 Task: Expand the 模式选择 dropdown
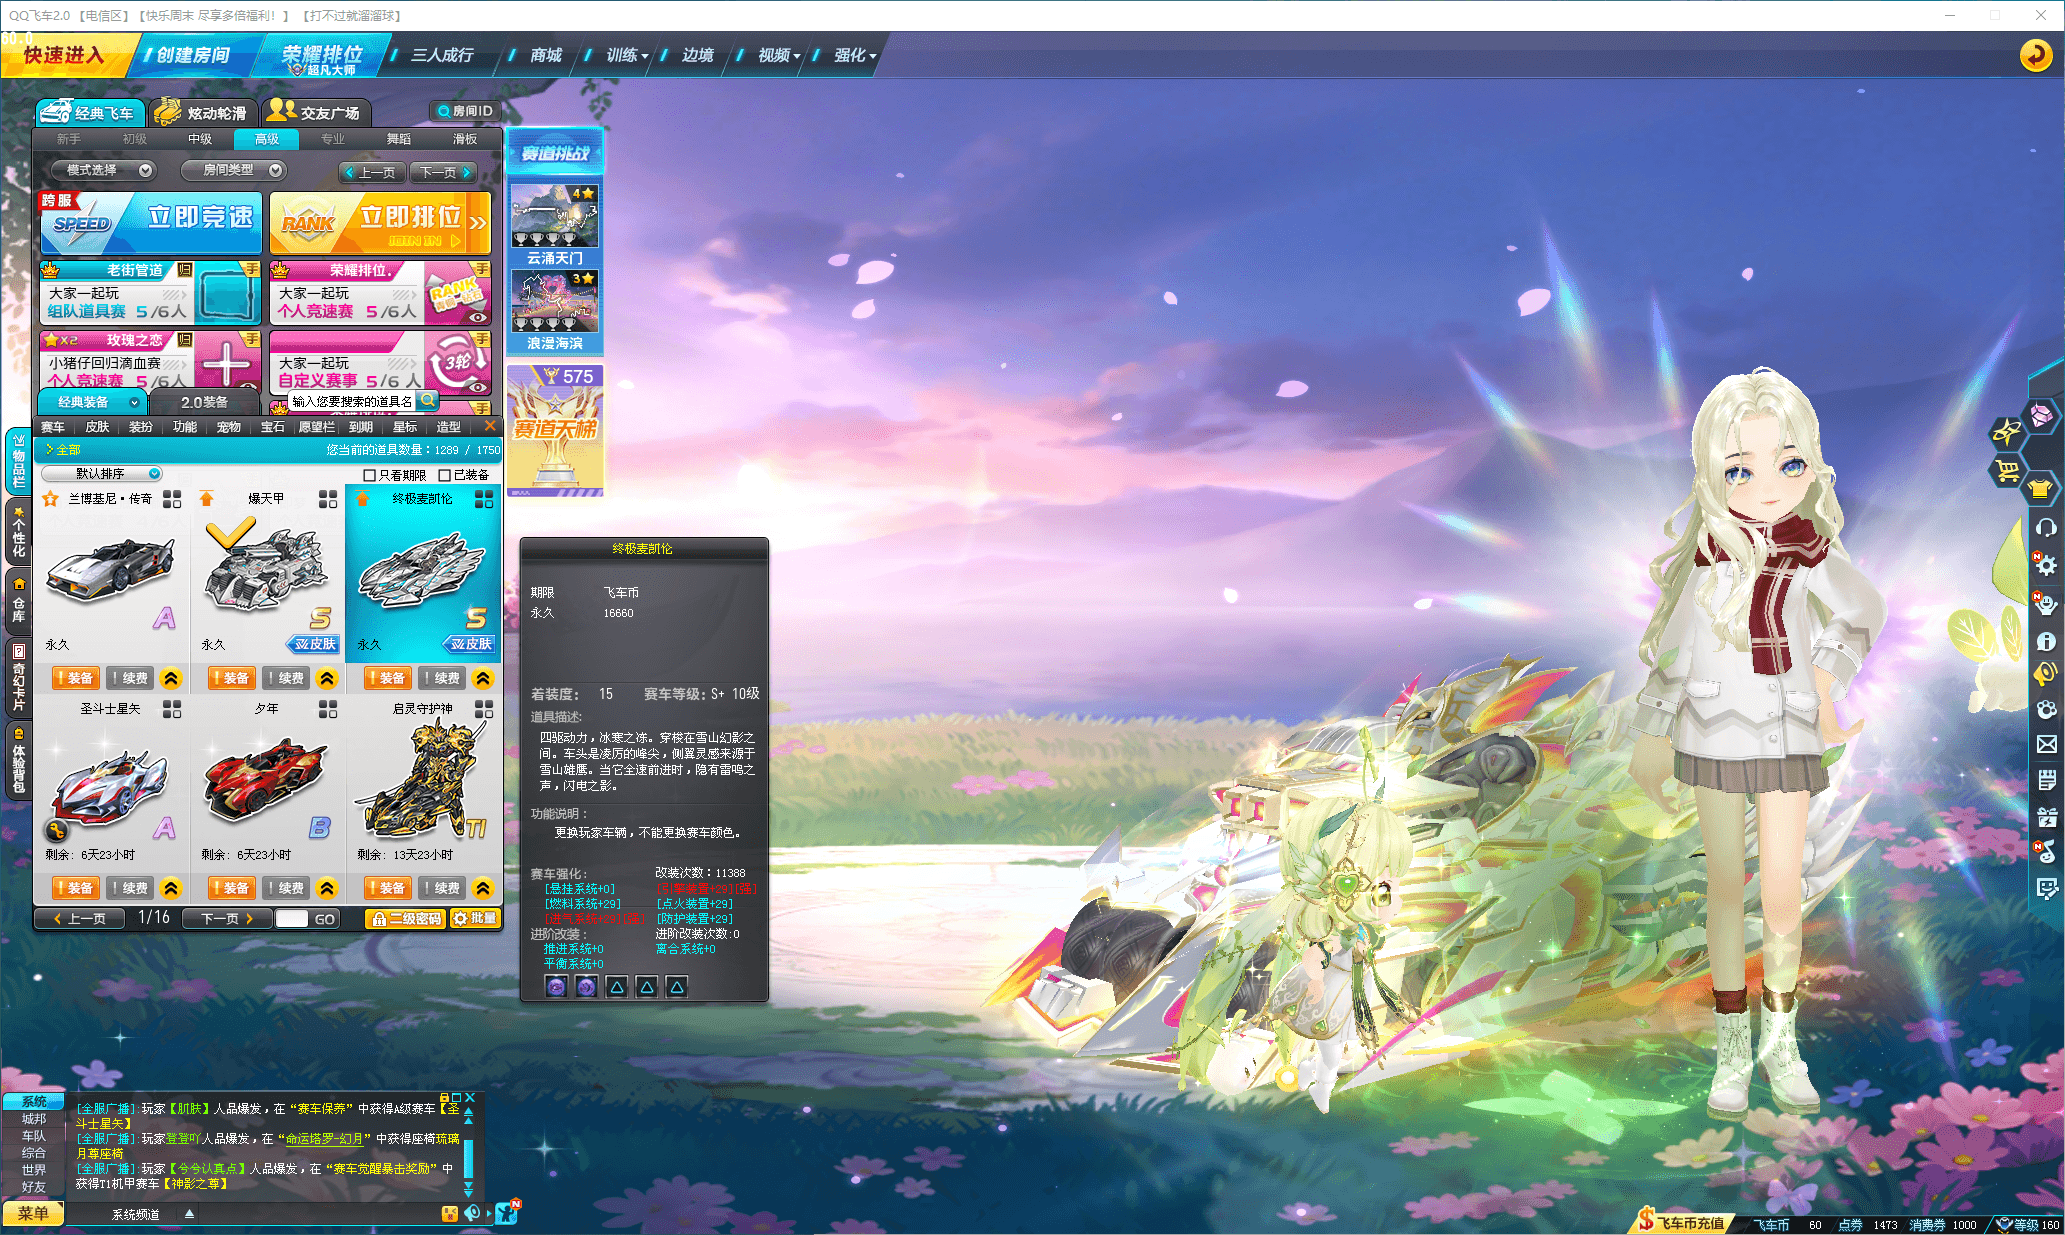click(x=103, y=170)
